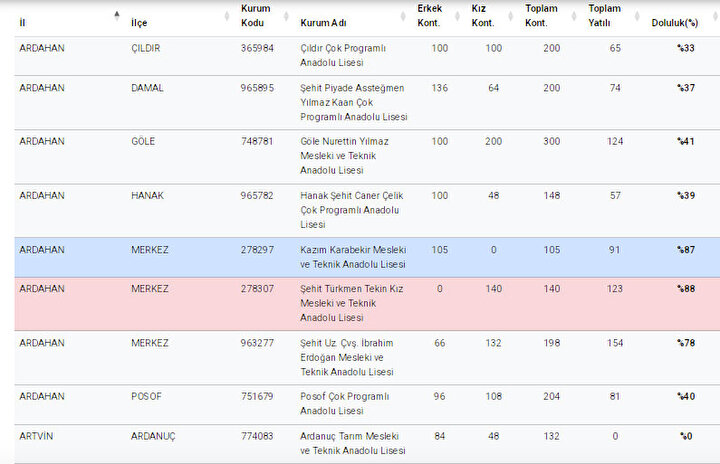
Task: Sort by Toplam Kont. column icon
Action: tap(574, 16)
